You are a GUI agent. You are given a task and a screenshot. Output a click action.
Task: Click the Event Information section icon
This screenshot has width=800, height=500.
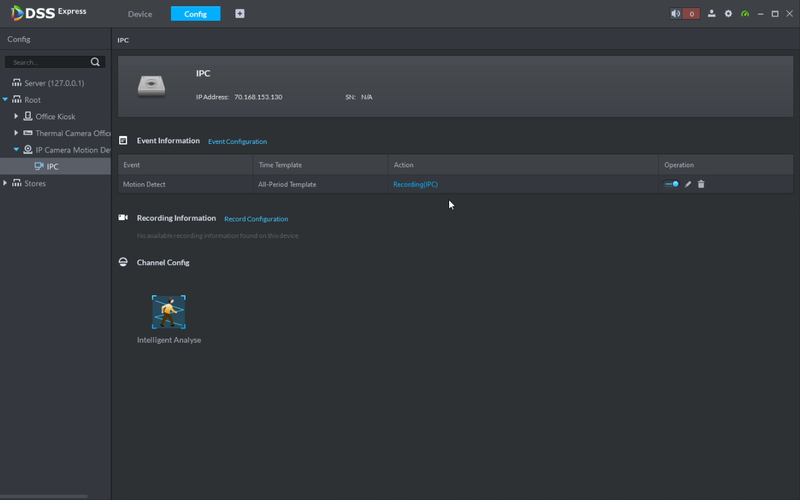click(x=123, y=140)
